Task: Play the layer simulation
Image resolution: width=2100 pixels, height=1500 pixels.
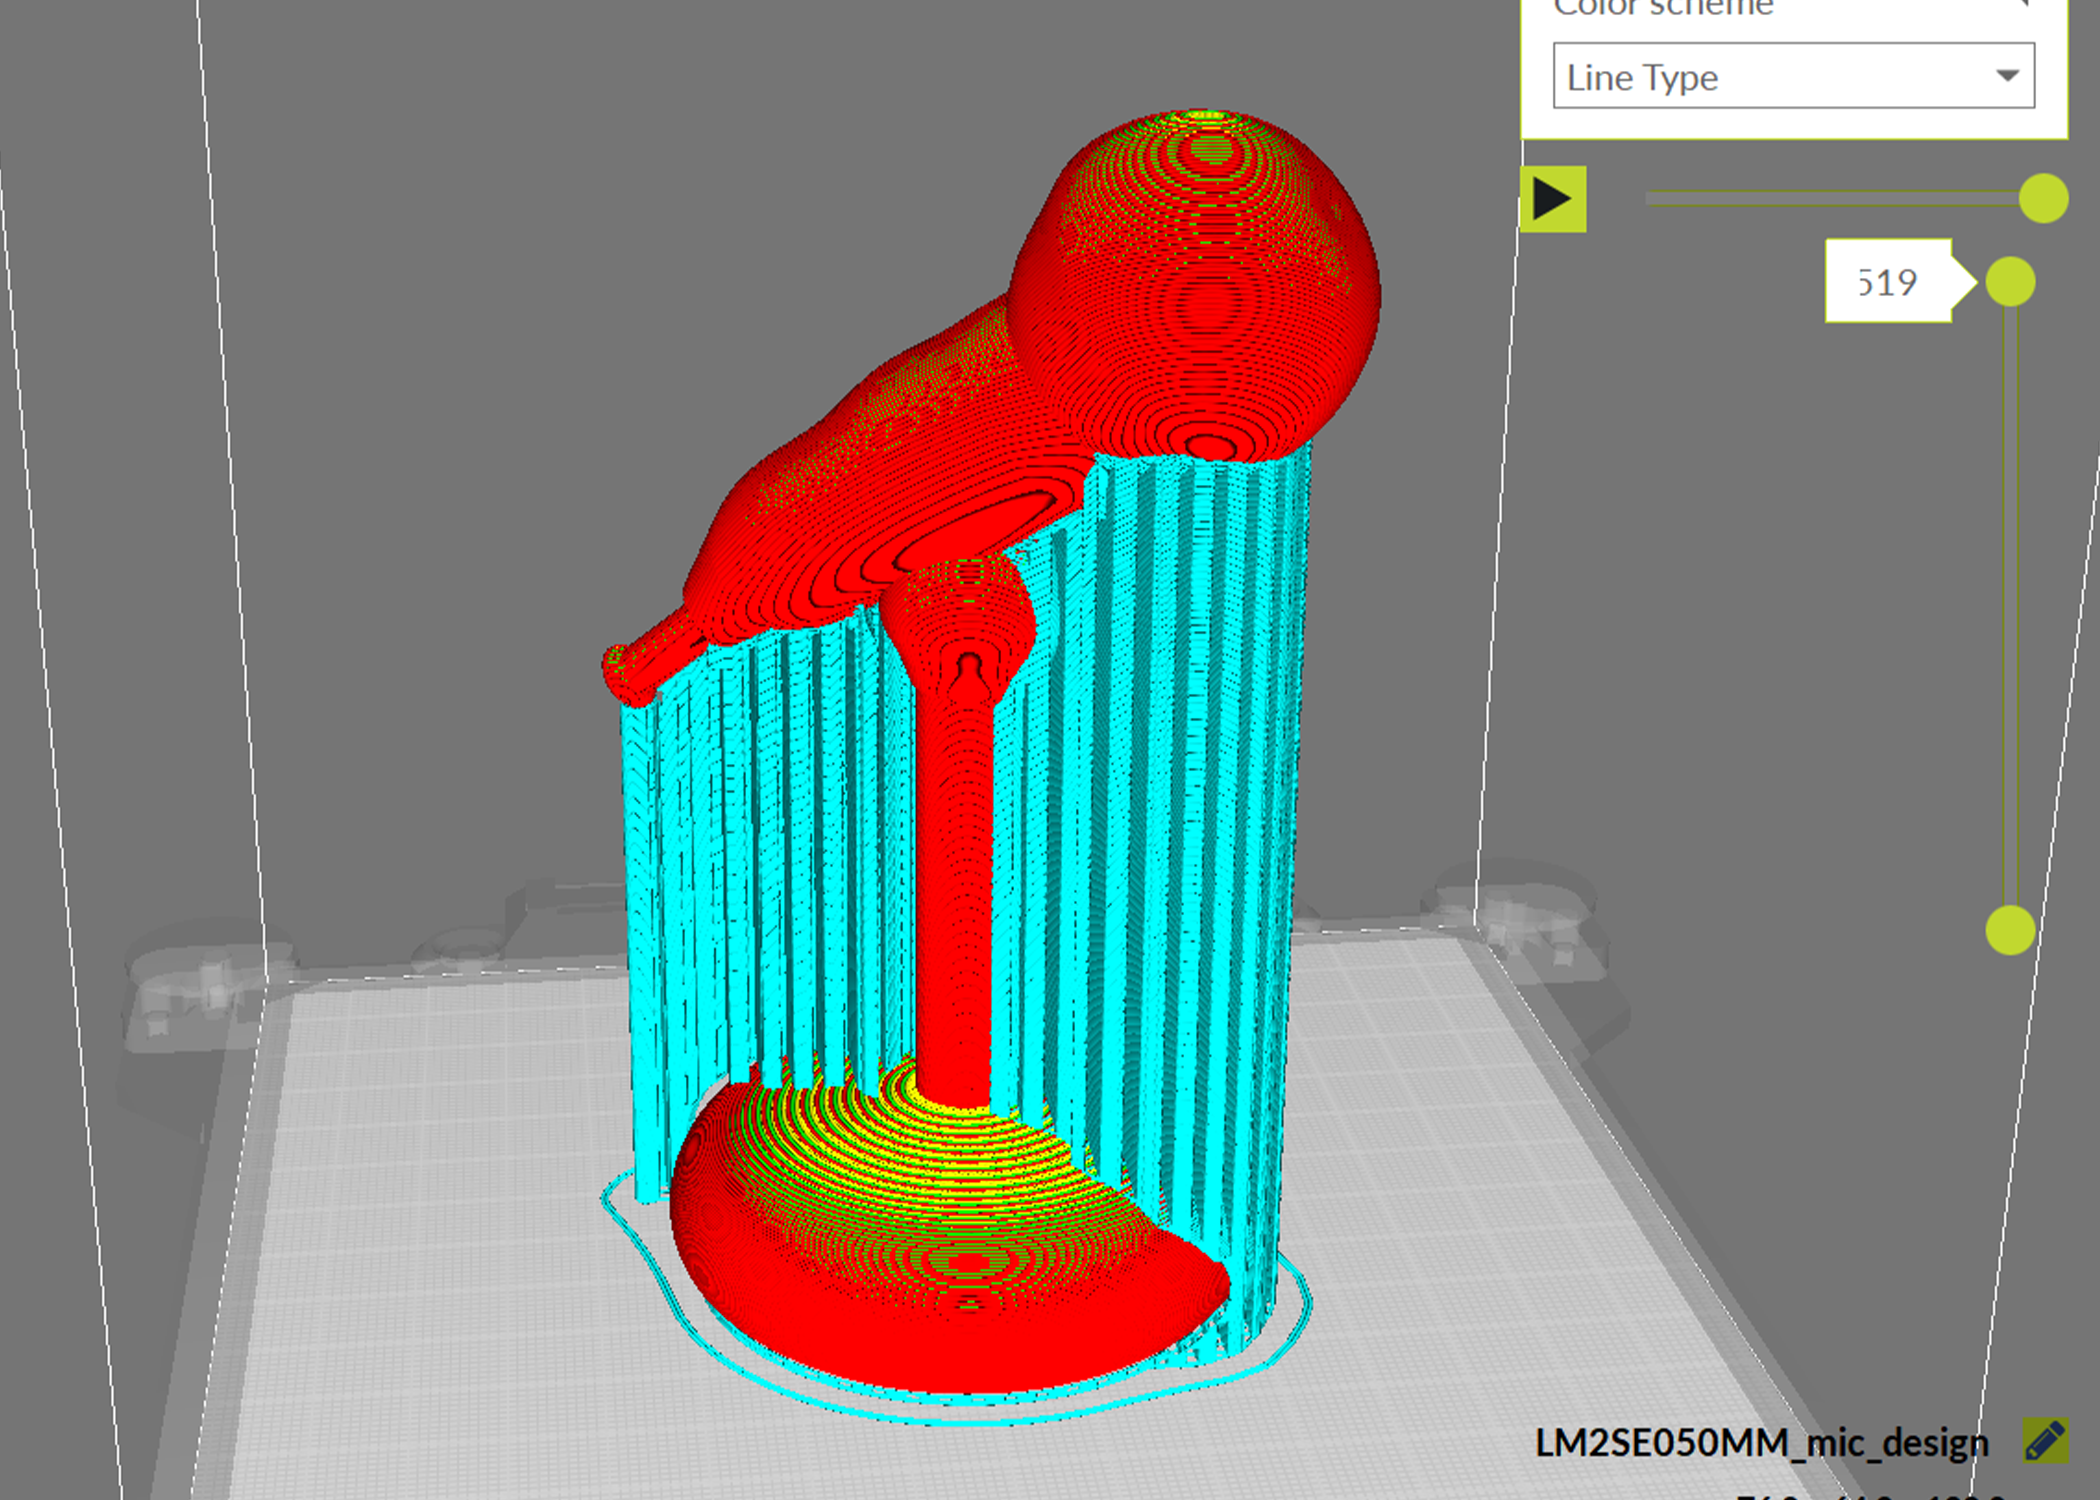Action: [1552, 199]
